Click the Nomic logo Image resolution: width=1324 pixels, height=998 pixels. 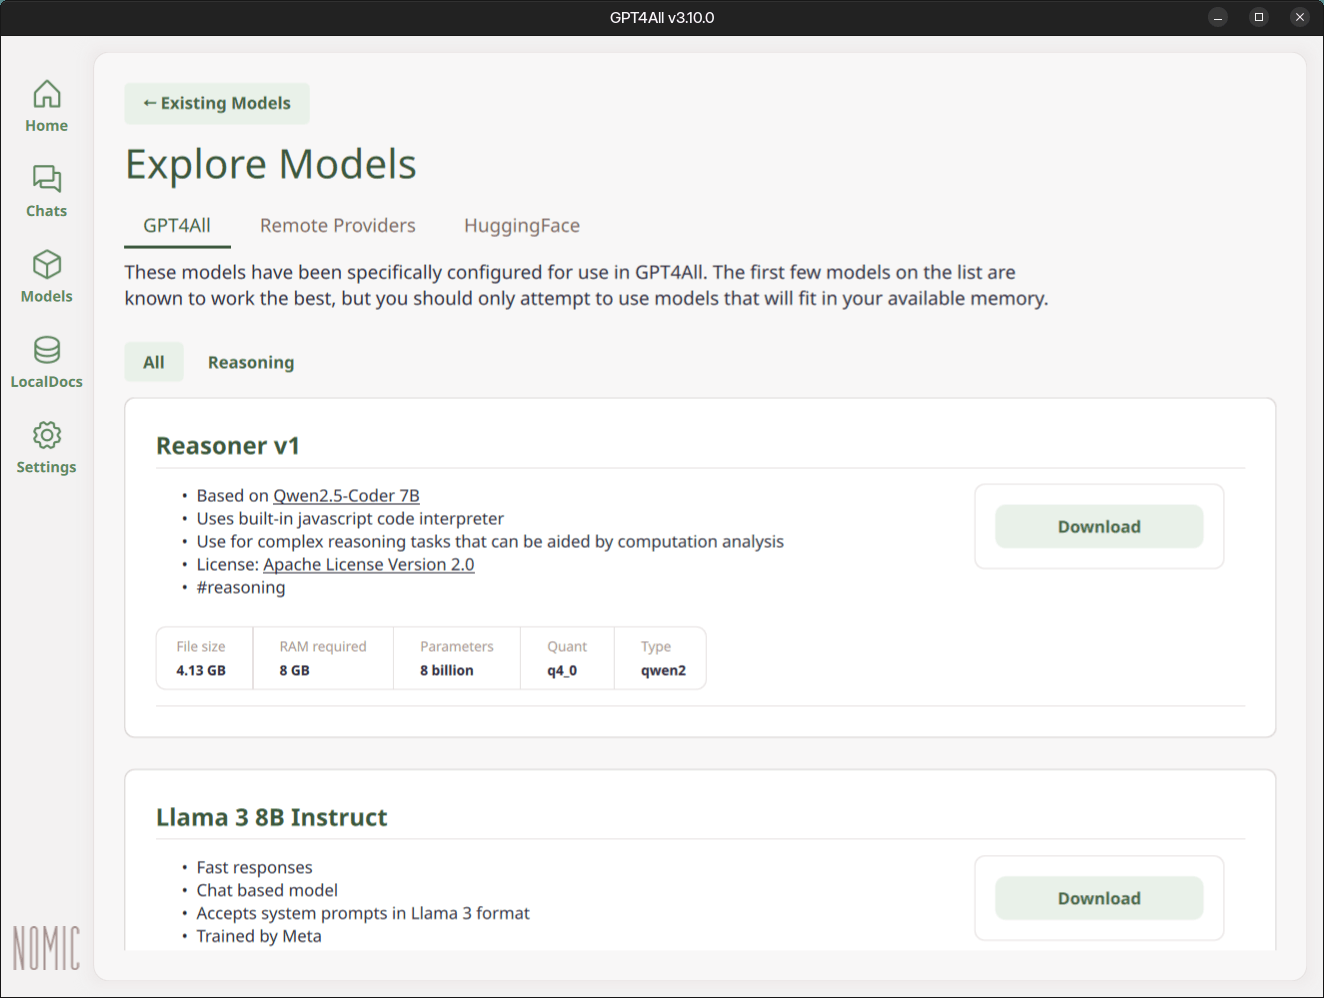click(46, 947)
